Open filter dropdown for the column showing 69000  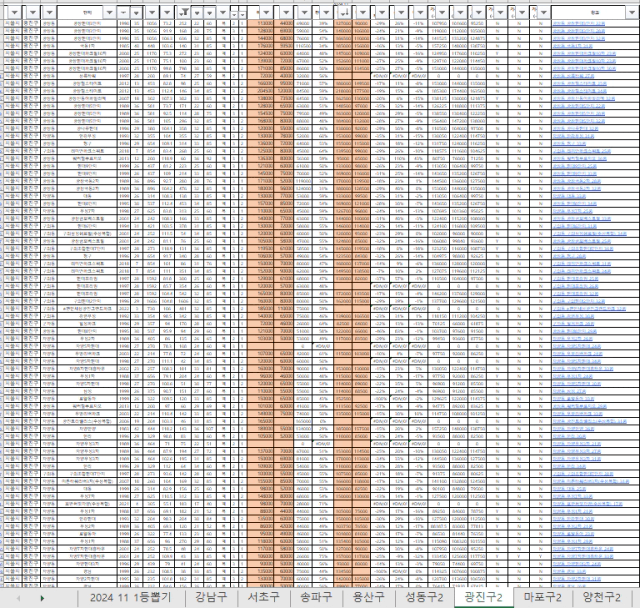pos(304,13)
